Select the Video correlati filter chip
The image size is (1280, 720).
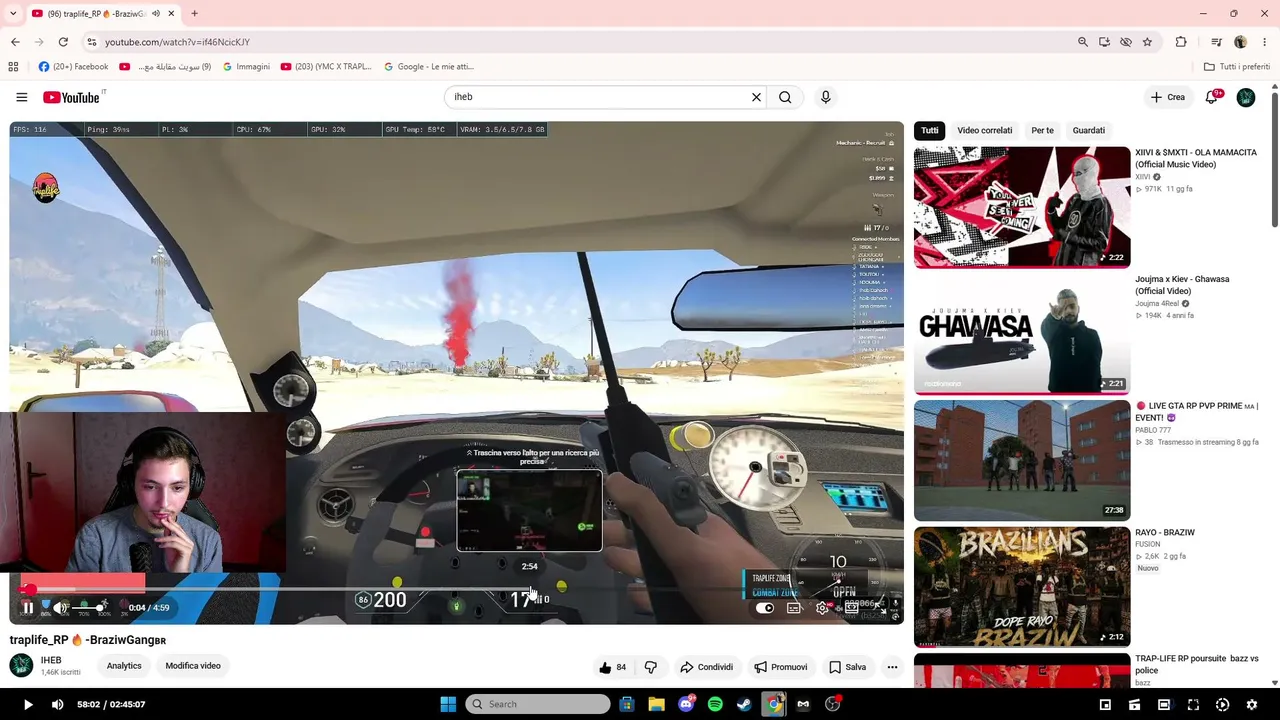pos(984,130)
